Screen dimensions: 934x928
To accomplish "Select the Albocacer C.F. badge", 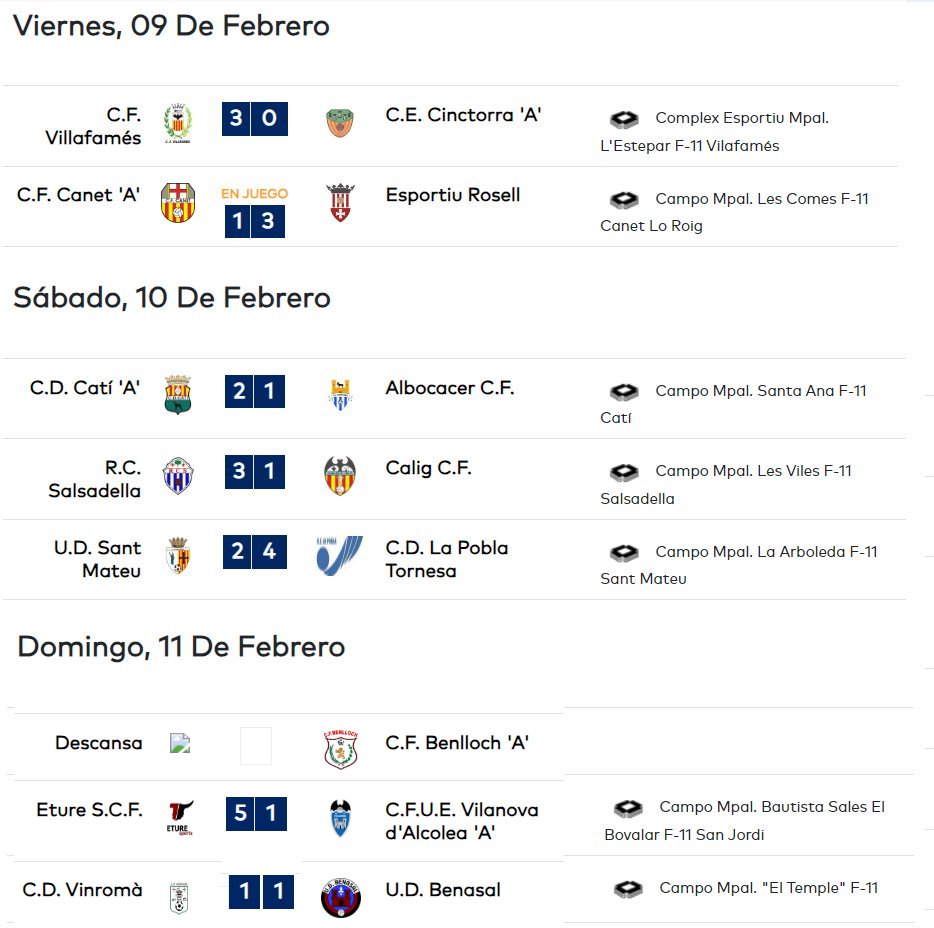I will pyautogui.click(x=340, y=395).
